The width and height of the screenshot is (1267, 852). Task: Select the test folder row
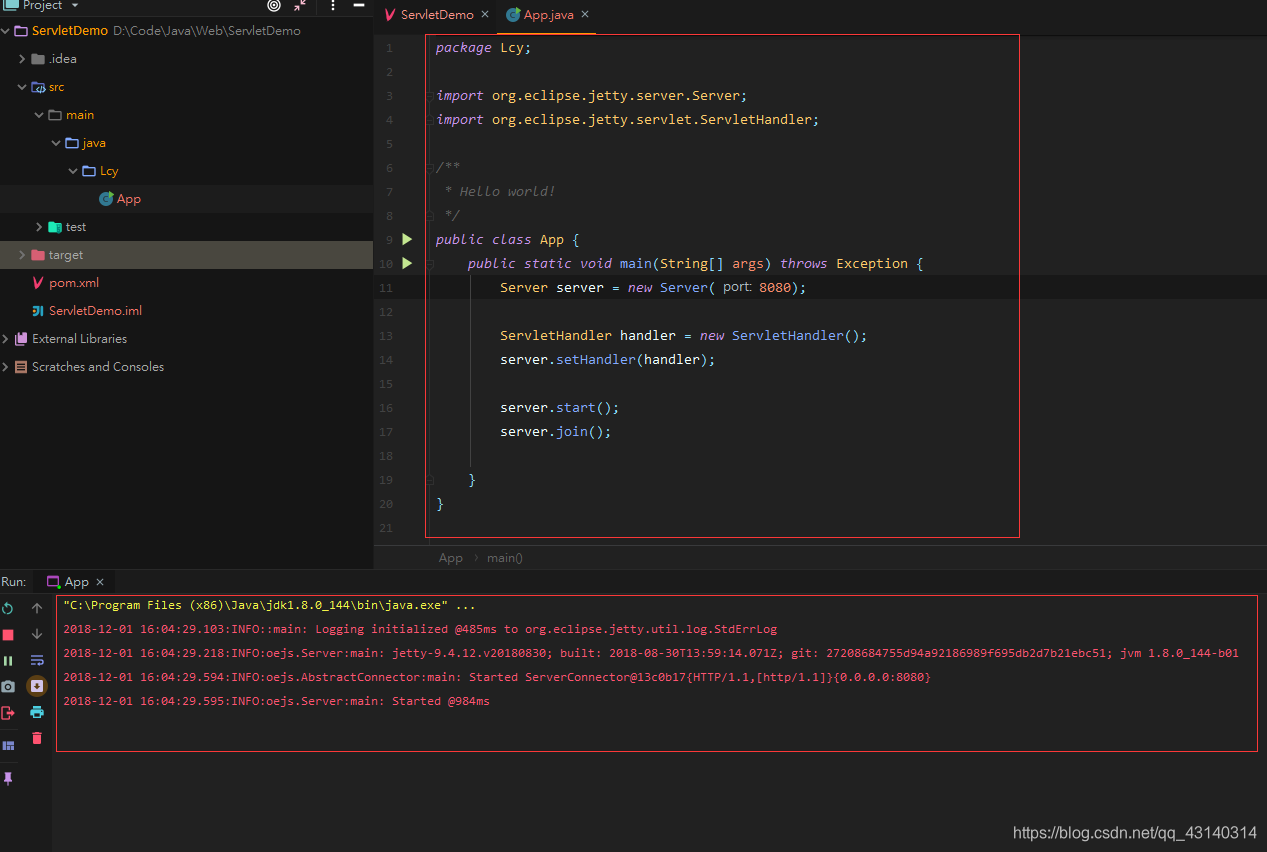[x=186, y=227]
